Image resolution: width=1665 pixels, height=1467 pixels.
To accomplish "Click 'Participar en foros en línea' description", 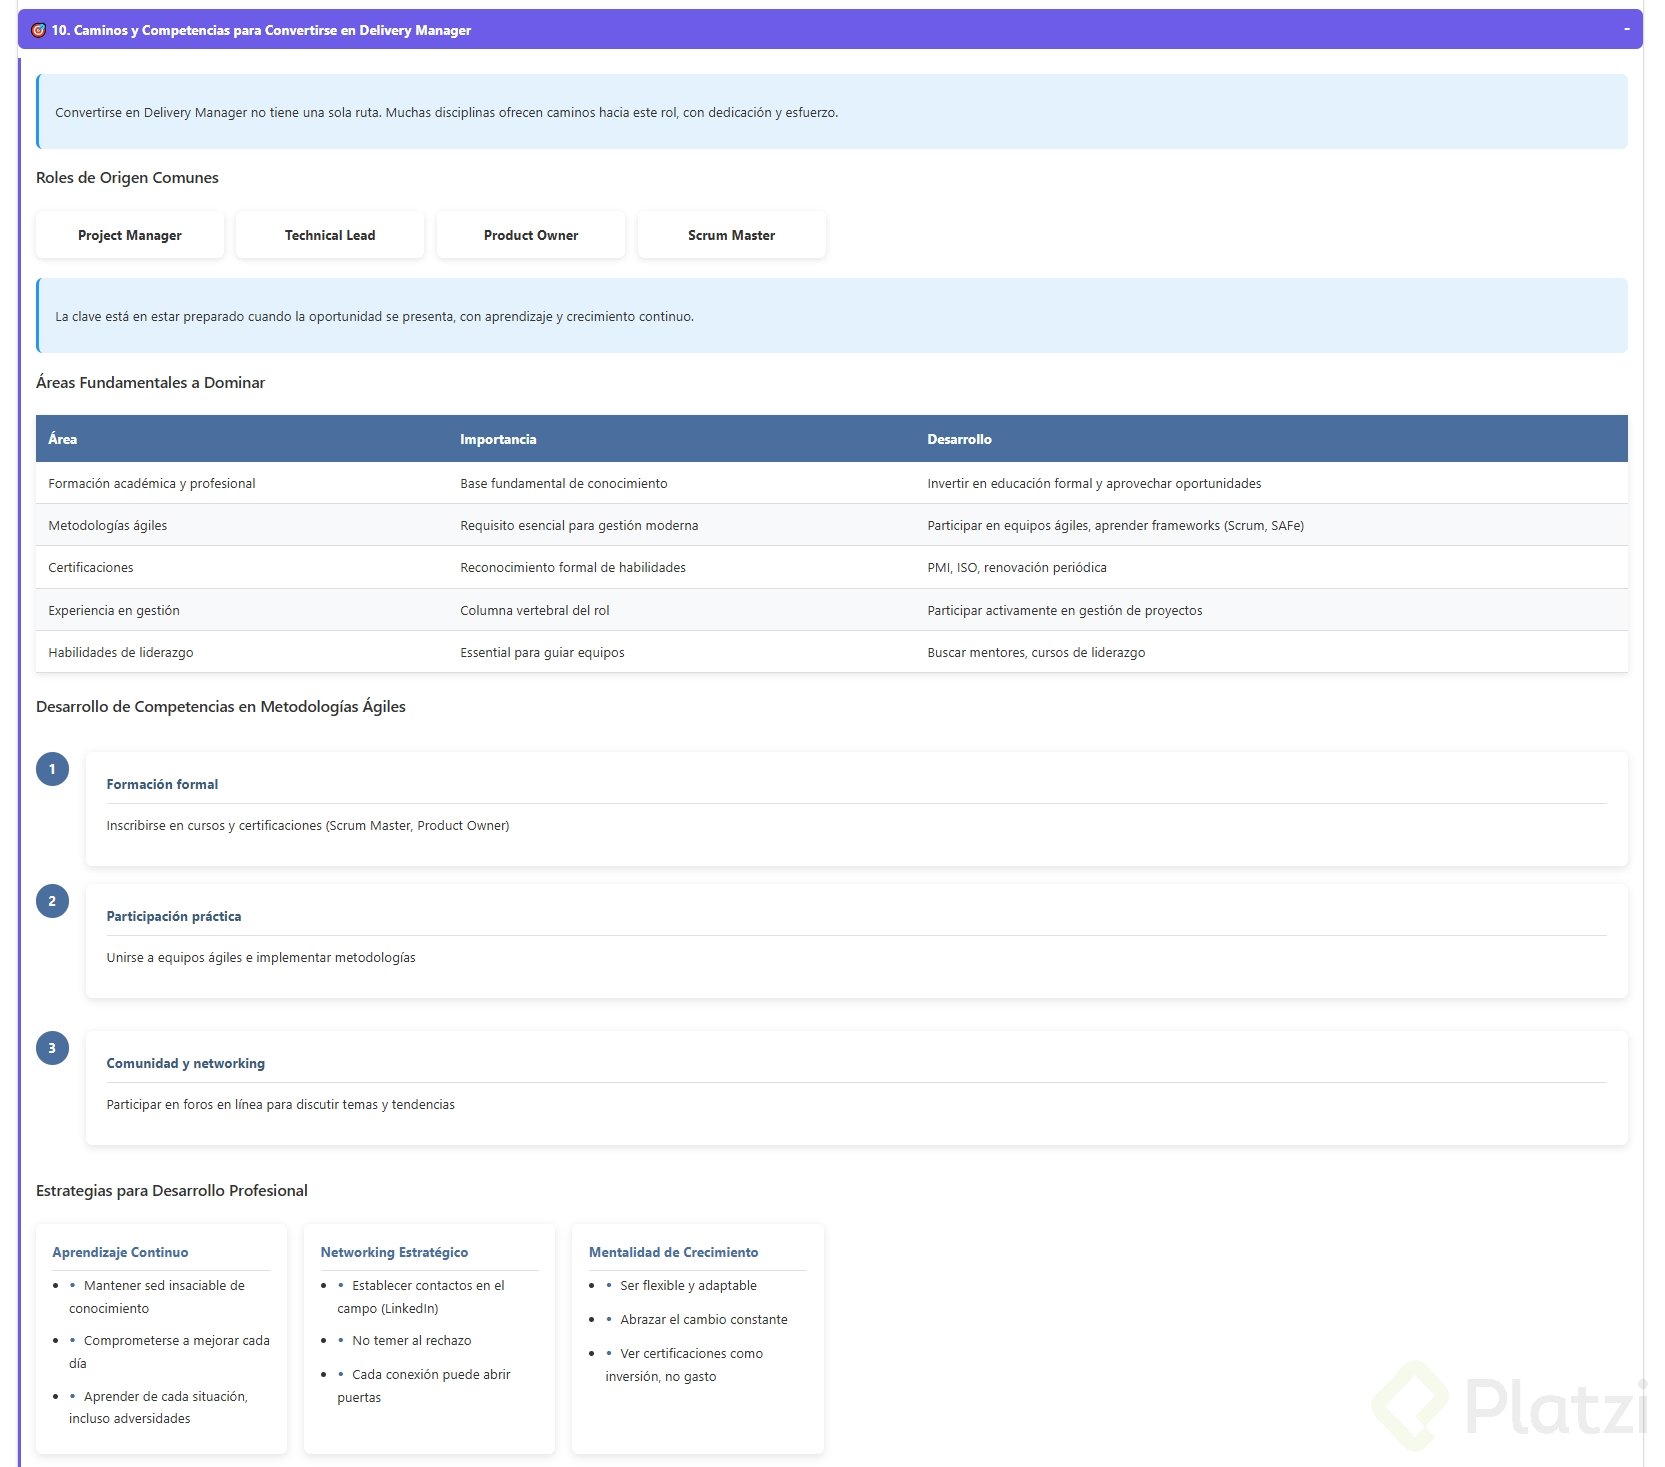I will click(x=281, y=1104).
